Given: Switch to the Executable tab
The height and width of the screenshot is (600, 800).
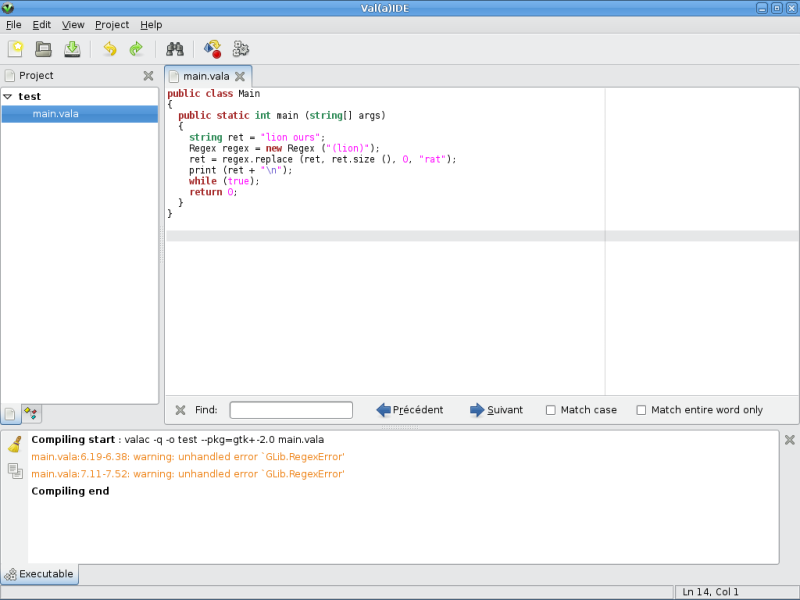Looking at the screenshot, I should click(x=39, y=574).
